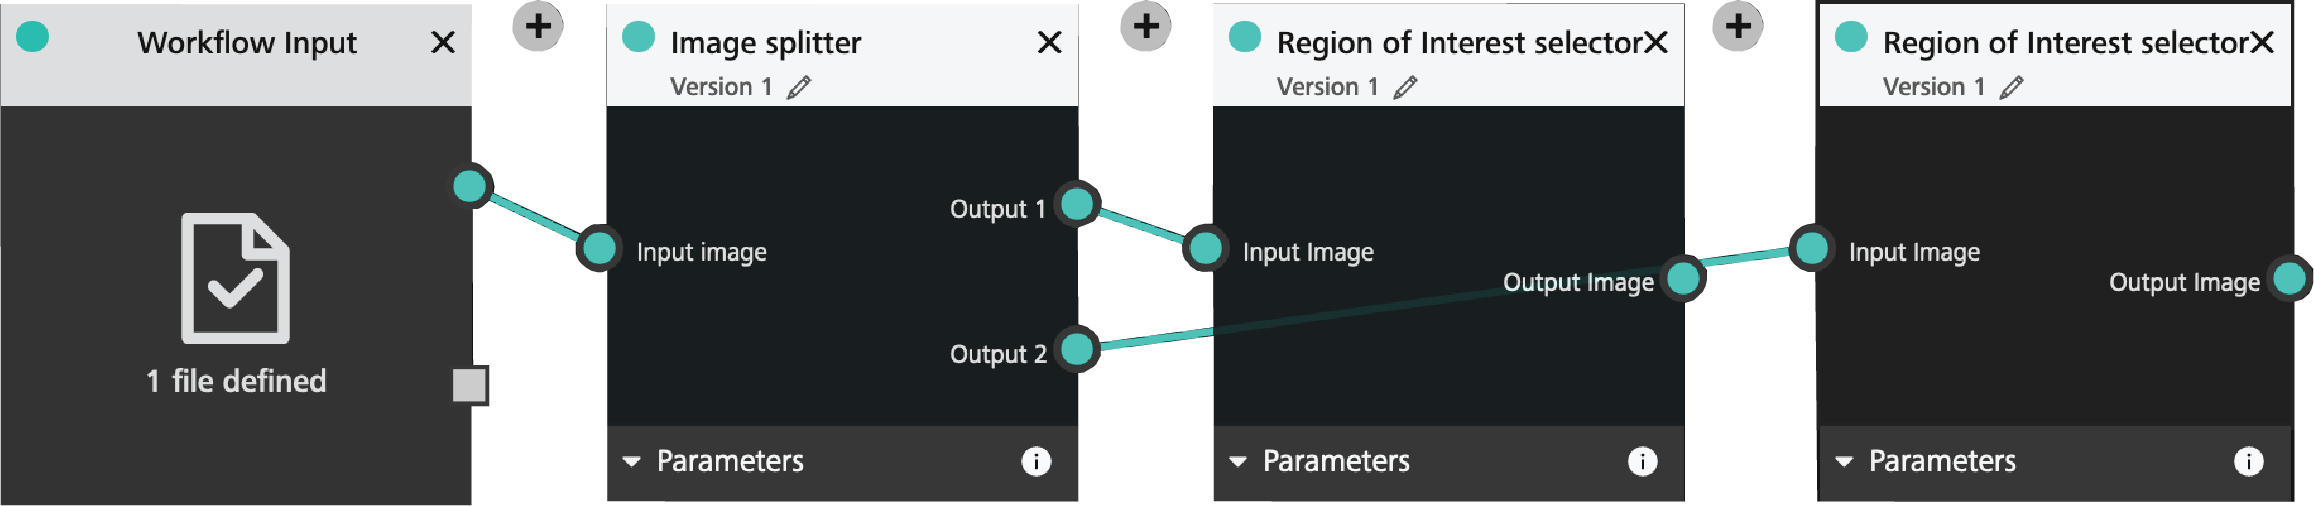Show info for the middle Region of Interest selector parameters
The height and width of the screenshot is (506, 2314).
pos(1642,461)
